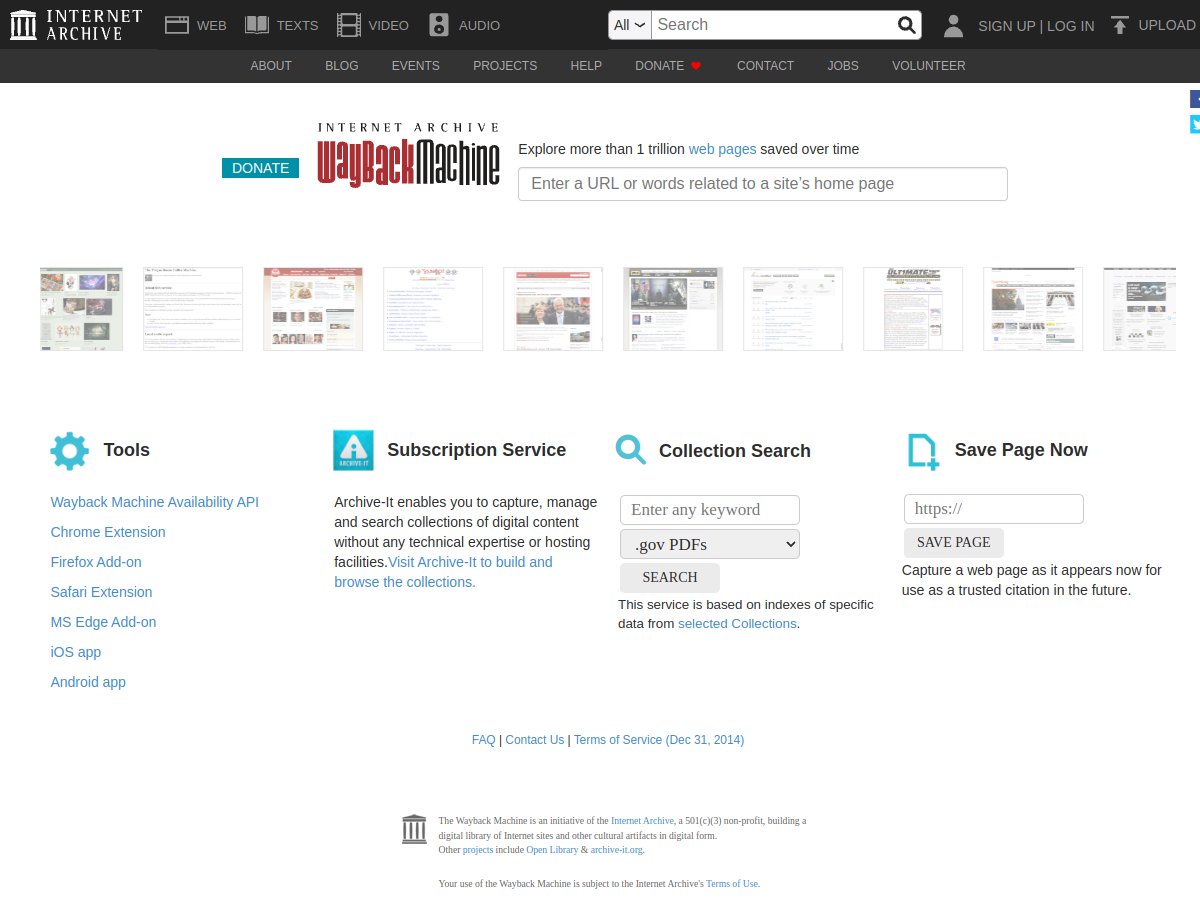
Task: Click the Internet Archive logo icon
Action: [x=23, y=25]
